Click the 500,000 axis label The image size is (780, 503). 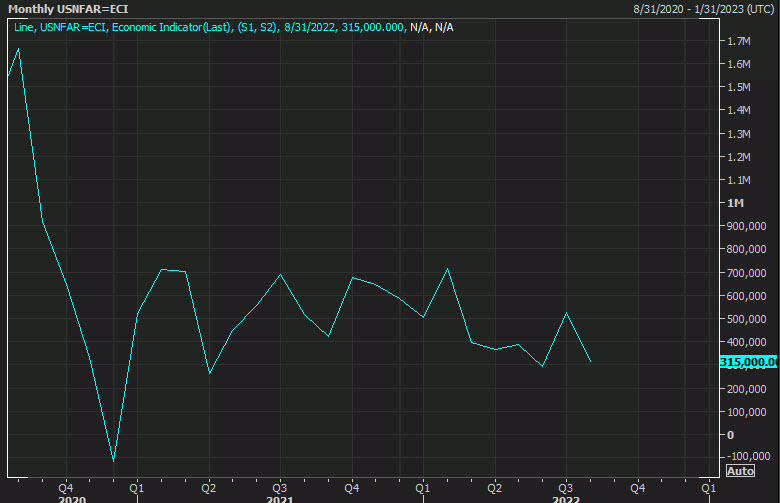(746, 319)
